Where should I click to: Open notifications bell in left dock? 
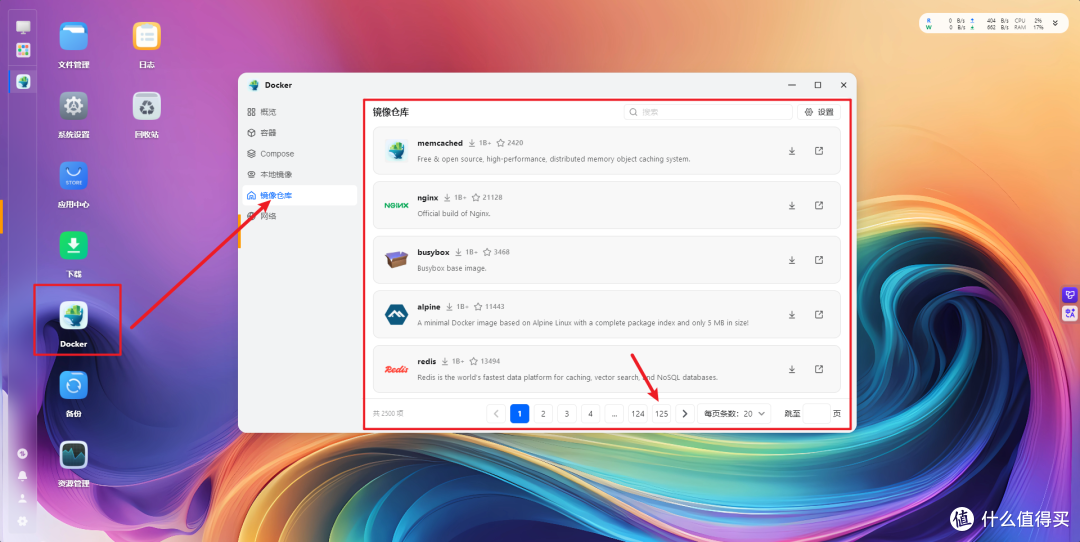click(x=23, y=476)
